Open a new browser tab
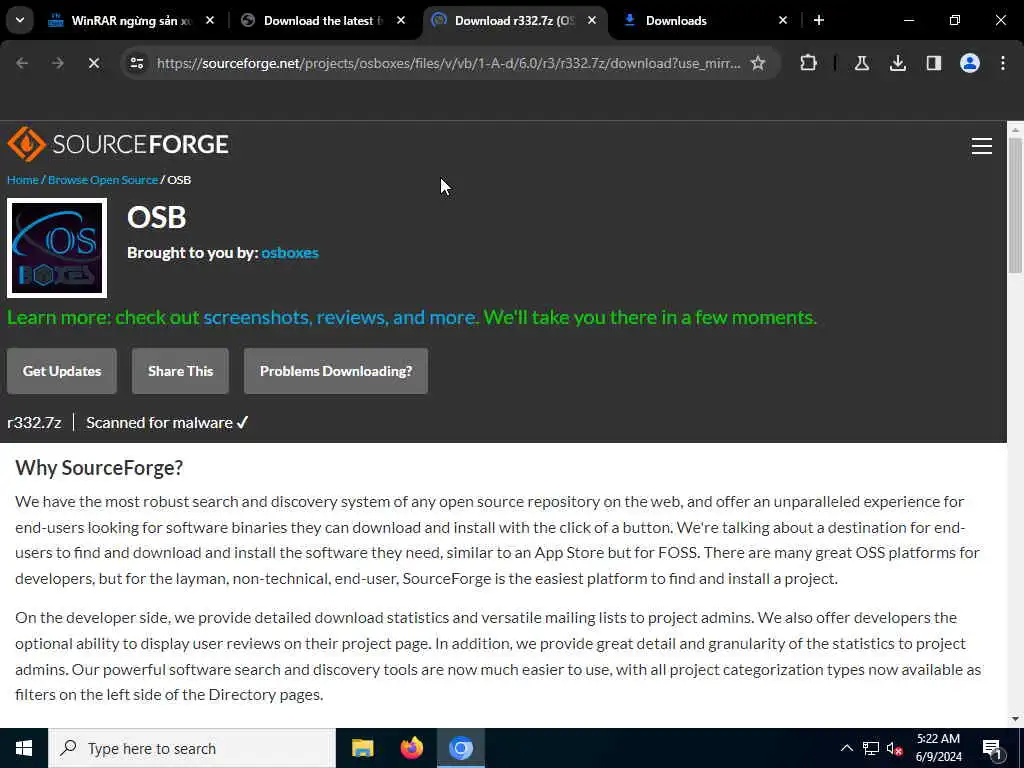The image size is (1024, 768). click(x=819, y=21)
